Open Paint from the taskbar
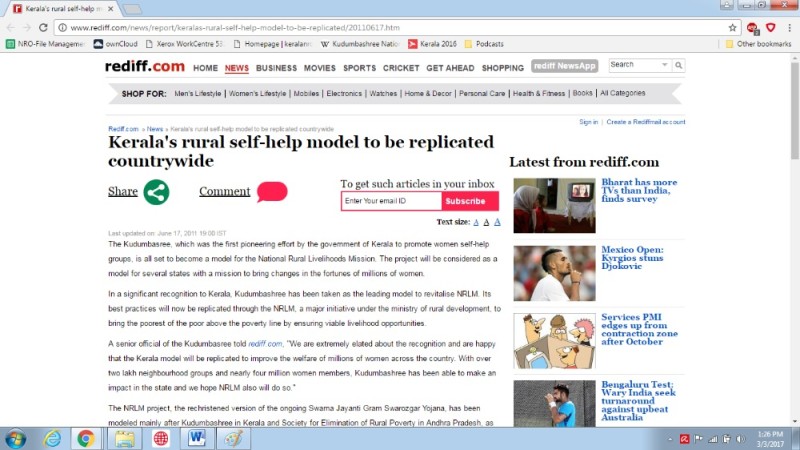The image size is (800, 450). pos(233,438)
